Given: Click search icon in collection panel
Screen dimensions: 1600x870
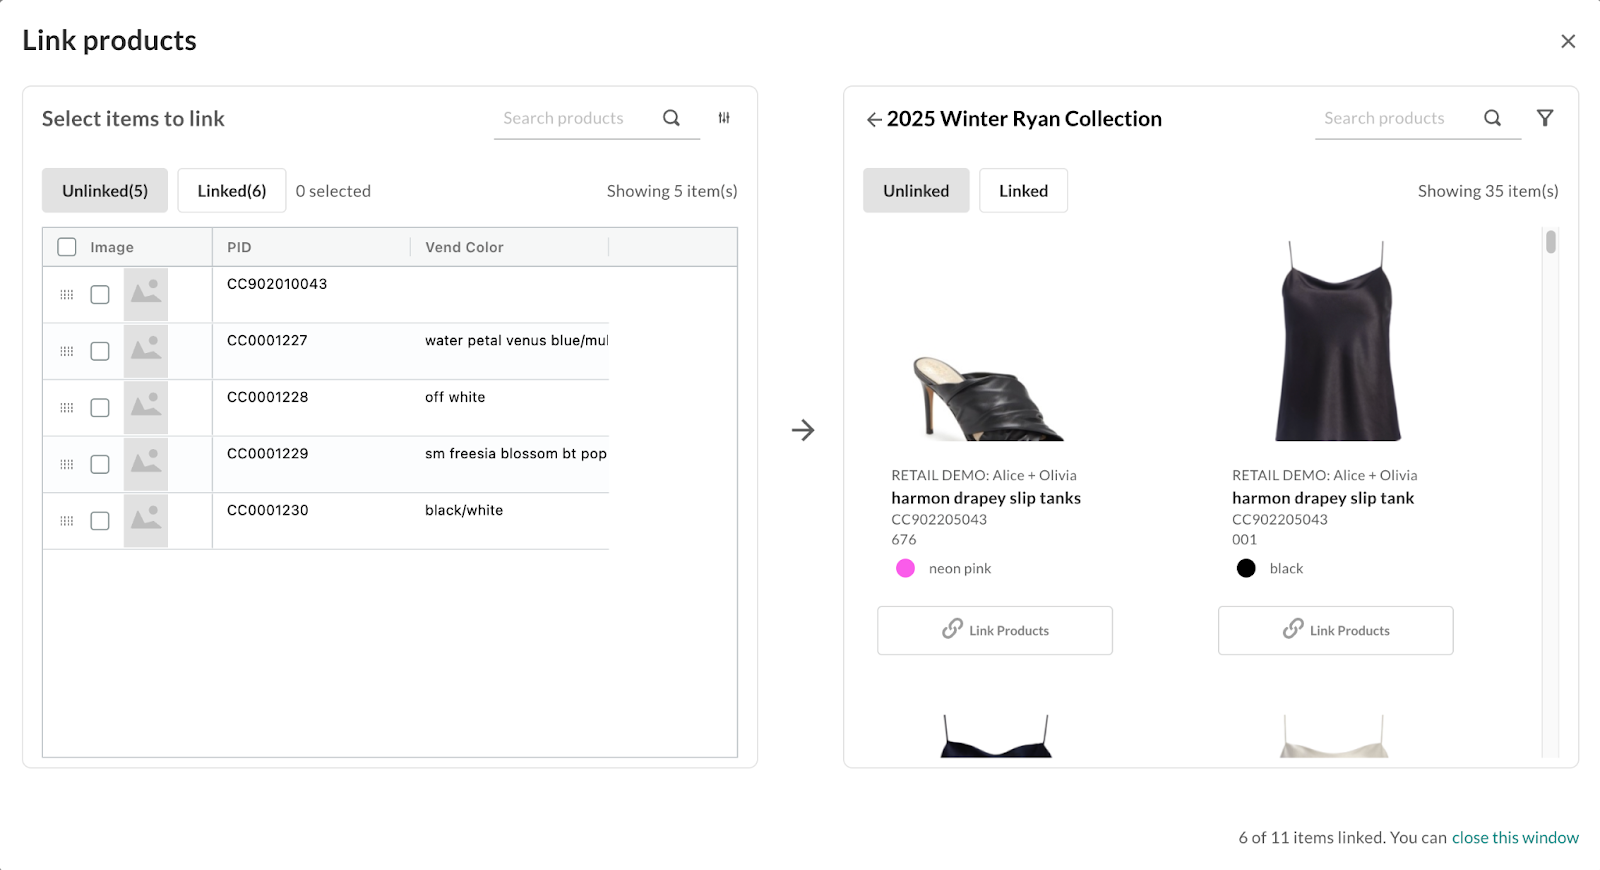Looking at the screenshot, I should 1492,118.
